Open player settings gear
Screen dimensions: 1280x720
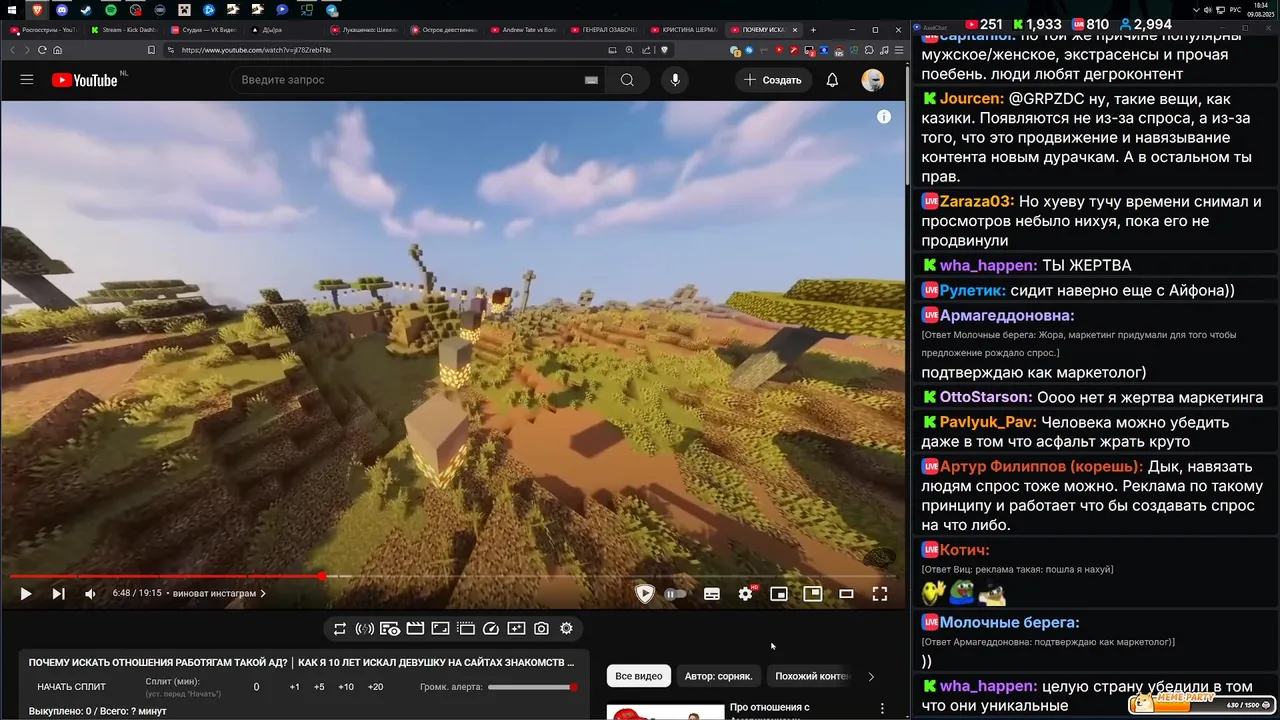tap(746, 594)
